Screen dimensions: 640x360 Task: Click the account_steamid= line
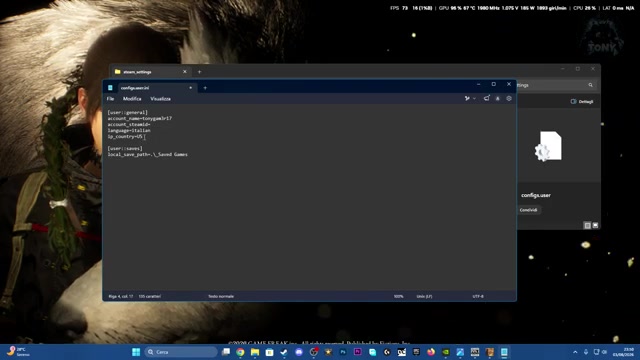pyautogui.click(x=129, y=124)
